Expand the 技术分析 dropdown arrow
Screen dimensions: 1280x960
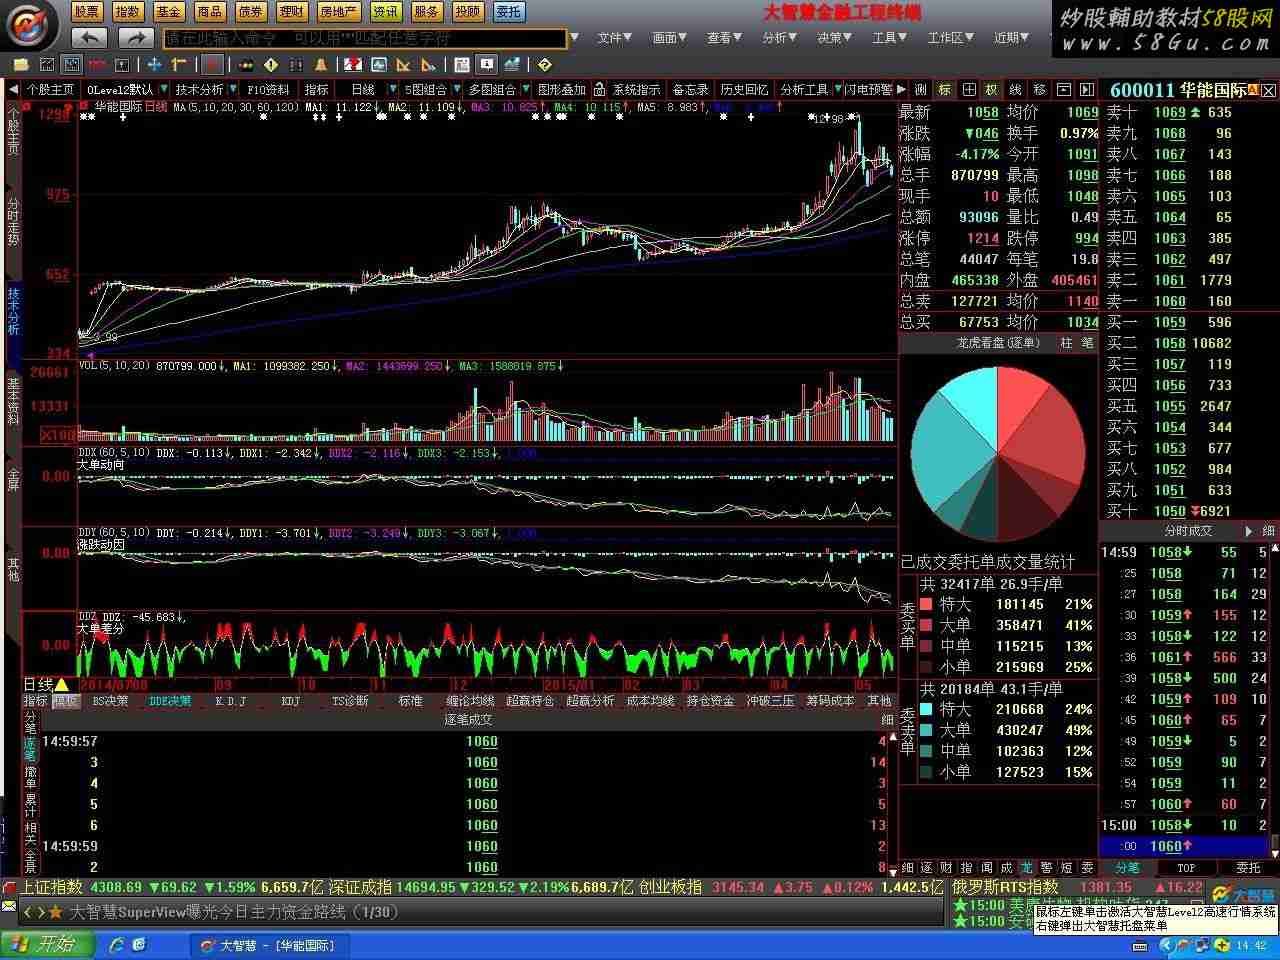233,90
